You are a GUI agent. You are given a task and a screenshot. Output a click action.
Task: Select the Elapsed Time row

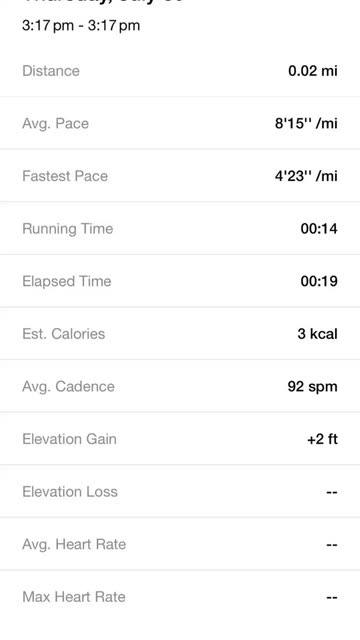[x=180, y=281]
